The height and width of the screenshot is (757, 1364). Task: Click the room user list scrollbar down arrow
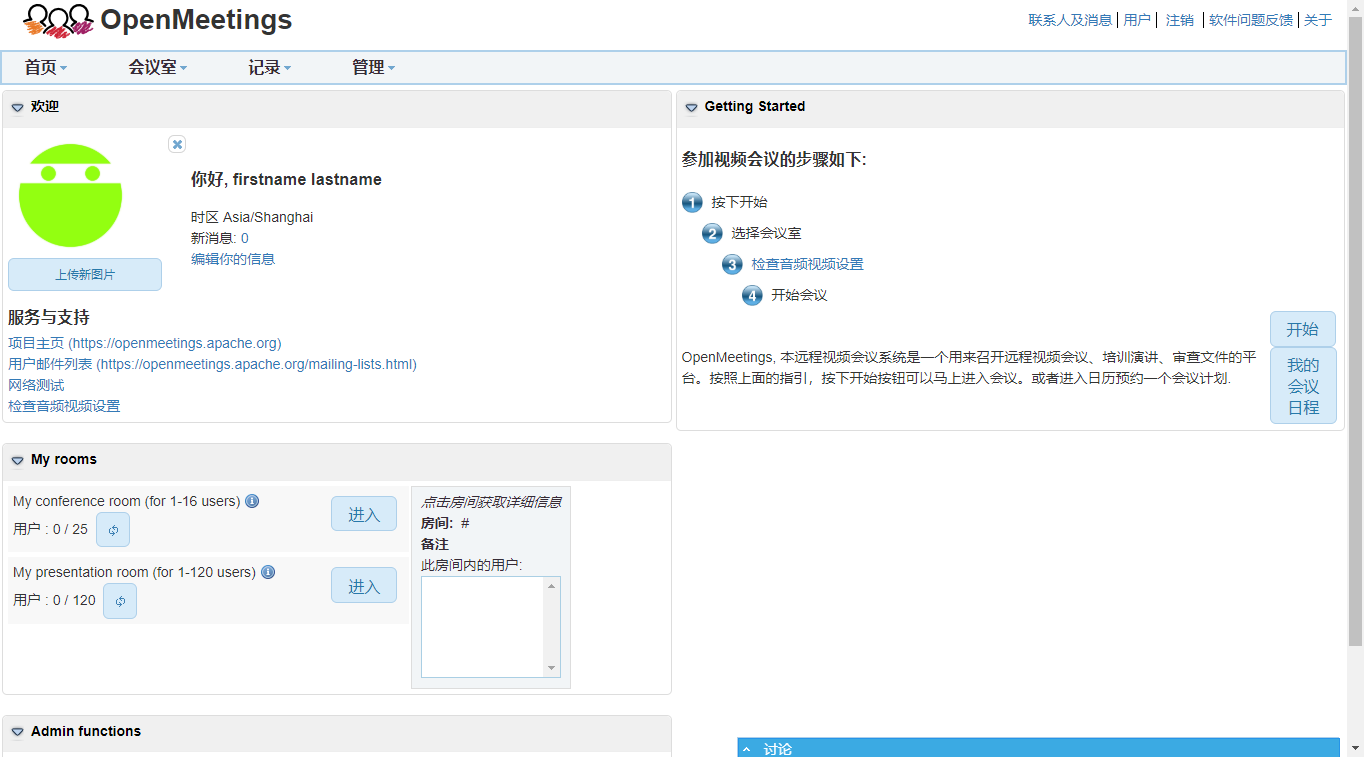point(551,668)
